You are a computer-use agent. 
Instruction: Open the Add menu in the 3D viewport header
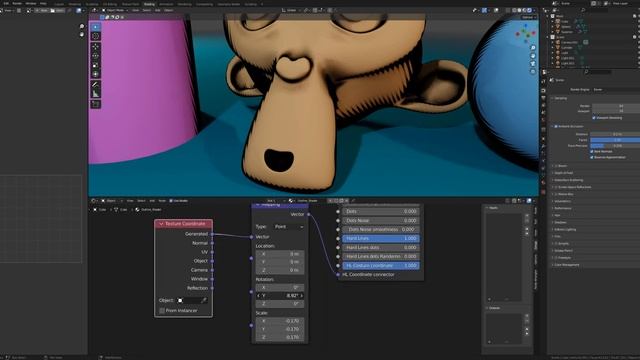click(x=158, y=10)
